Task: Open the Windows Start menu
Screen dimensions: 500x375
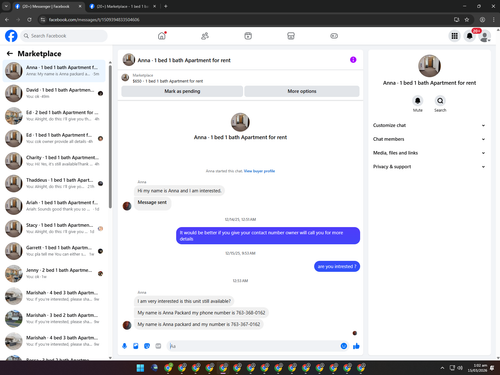Action: (140, 368)
